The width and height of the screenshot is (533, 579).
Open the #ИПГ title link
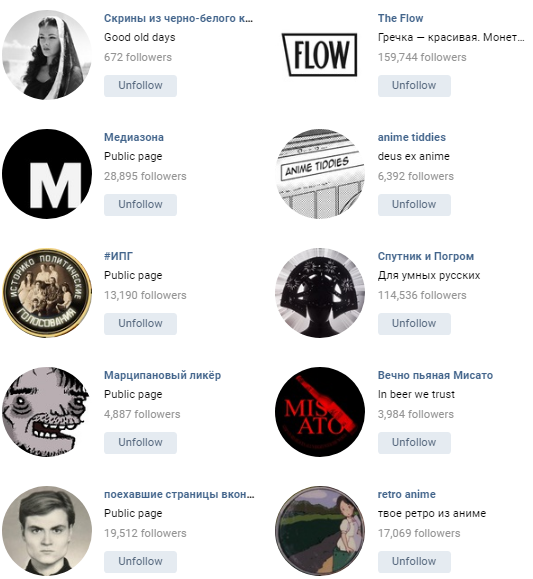point(118,256)
